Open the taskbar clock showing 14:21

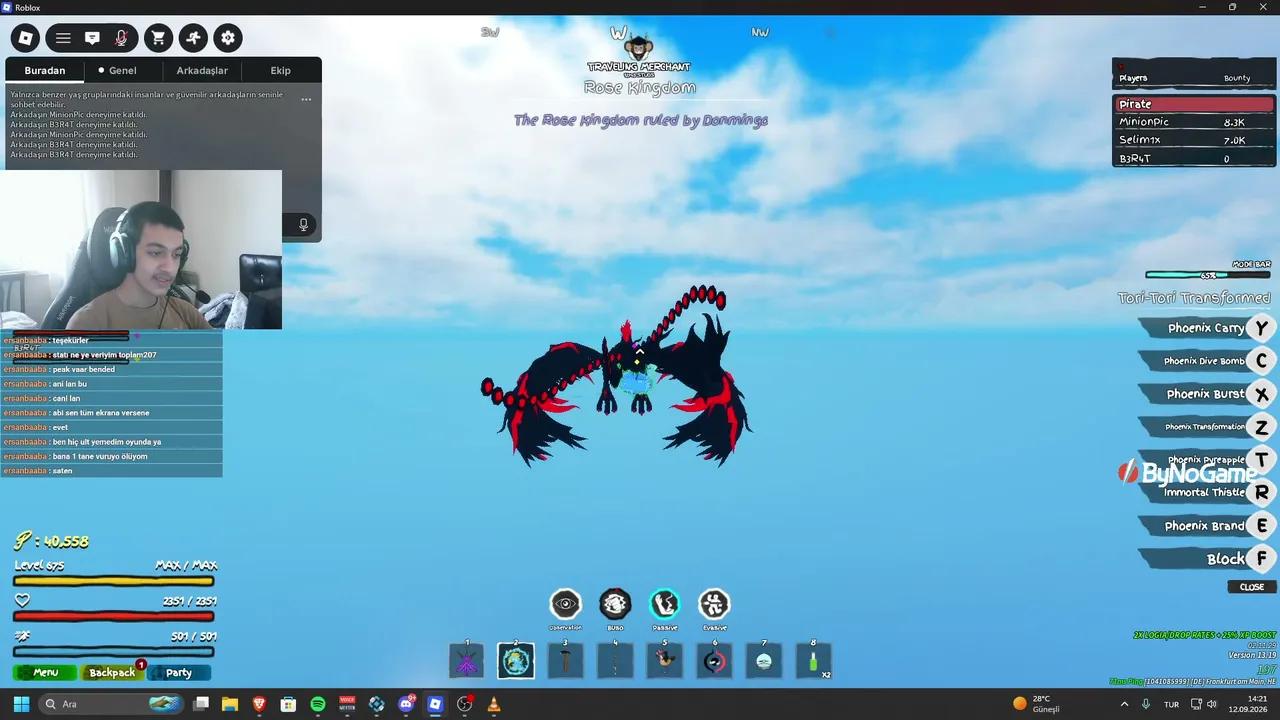1248,704
